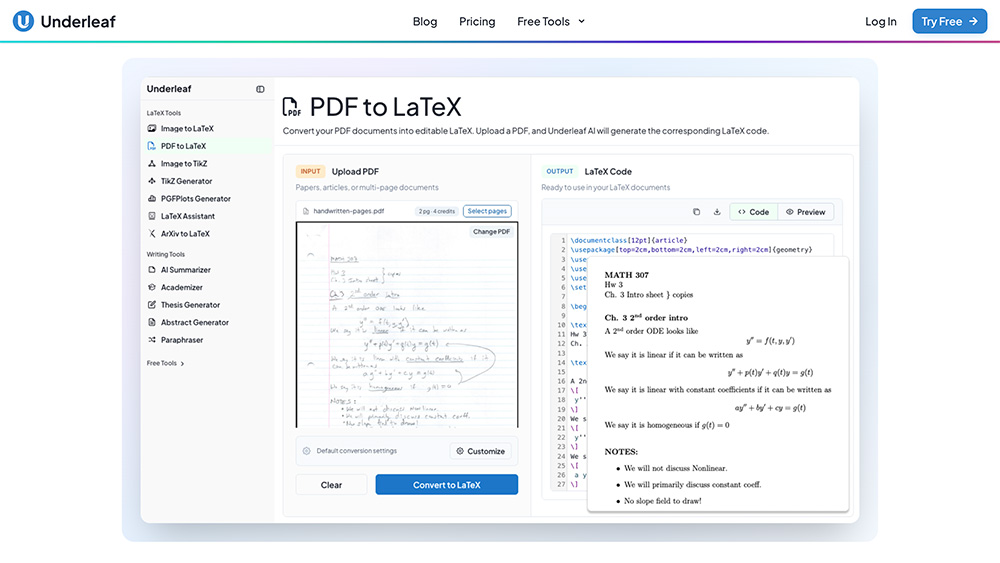Switch to the Preview tab
The width and height of the screenshot is (1000, 563).
tap(805, 212)
